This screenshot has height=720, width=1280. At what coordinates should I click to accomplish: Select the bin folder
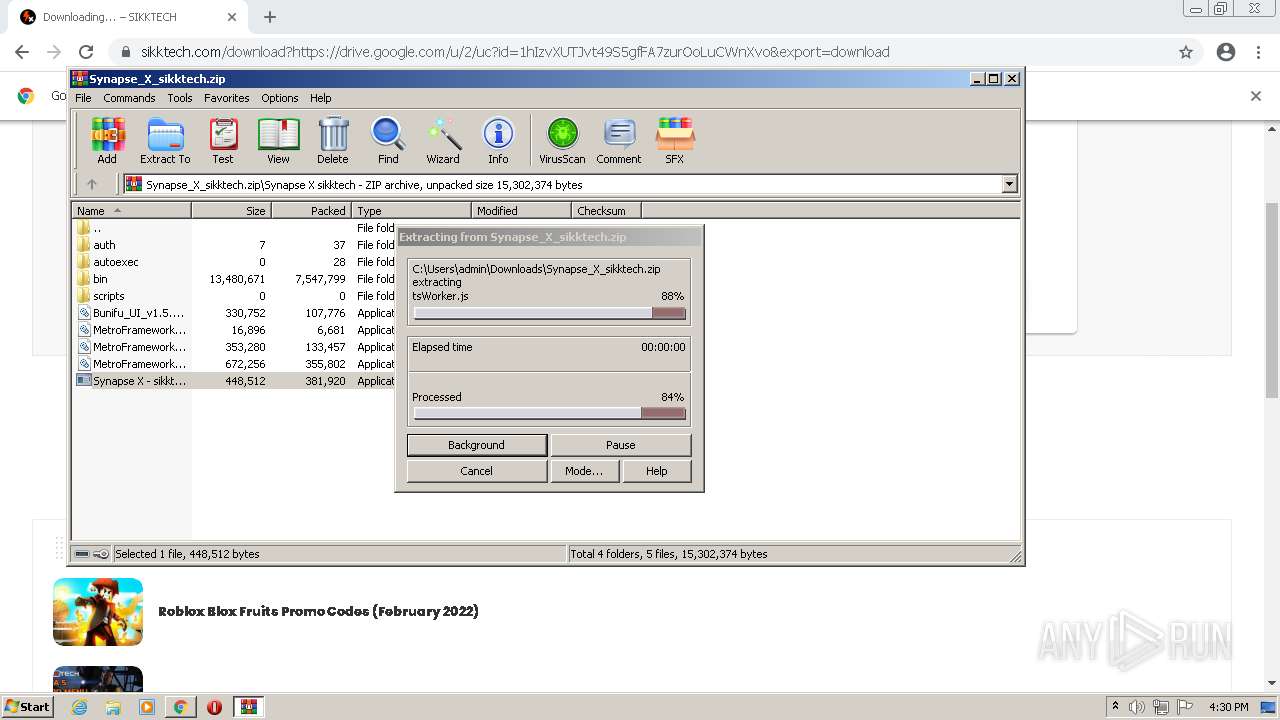100,279
